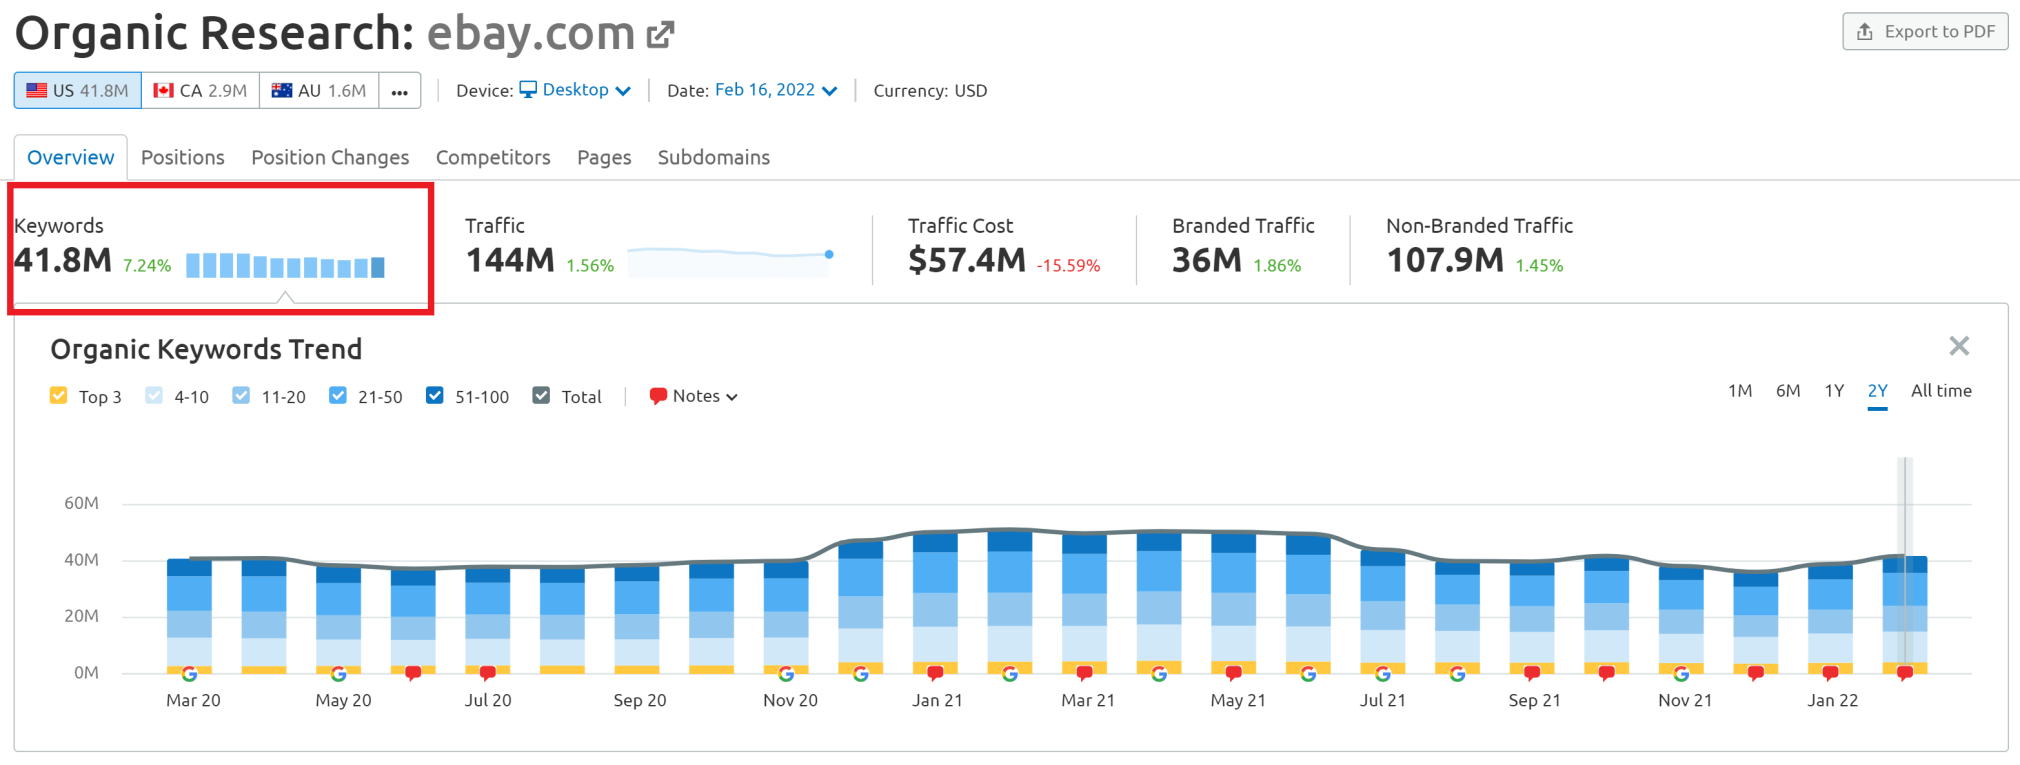Toggle the Total line checkbox
Viewport: 2020px width, 765px height.
[x=541, y=396]
